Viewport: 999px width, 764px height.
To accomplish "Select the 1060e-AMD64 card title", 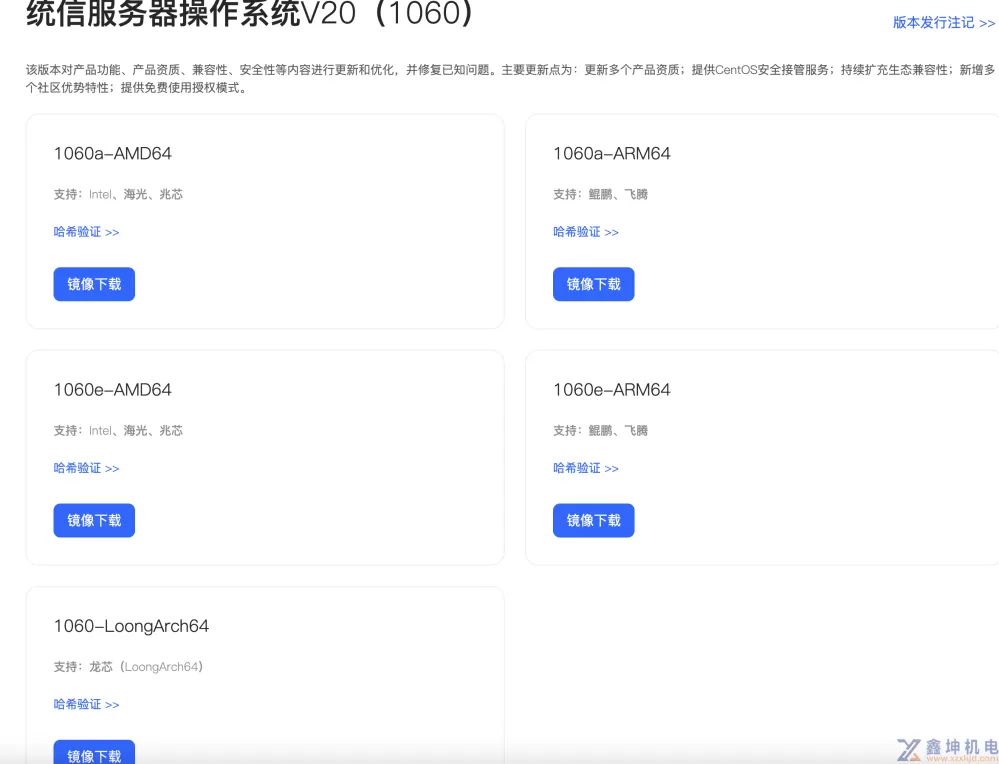I will pos(113,390).
